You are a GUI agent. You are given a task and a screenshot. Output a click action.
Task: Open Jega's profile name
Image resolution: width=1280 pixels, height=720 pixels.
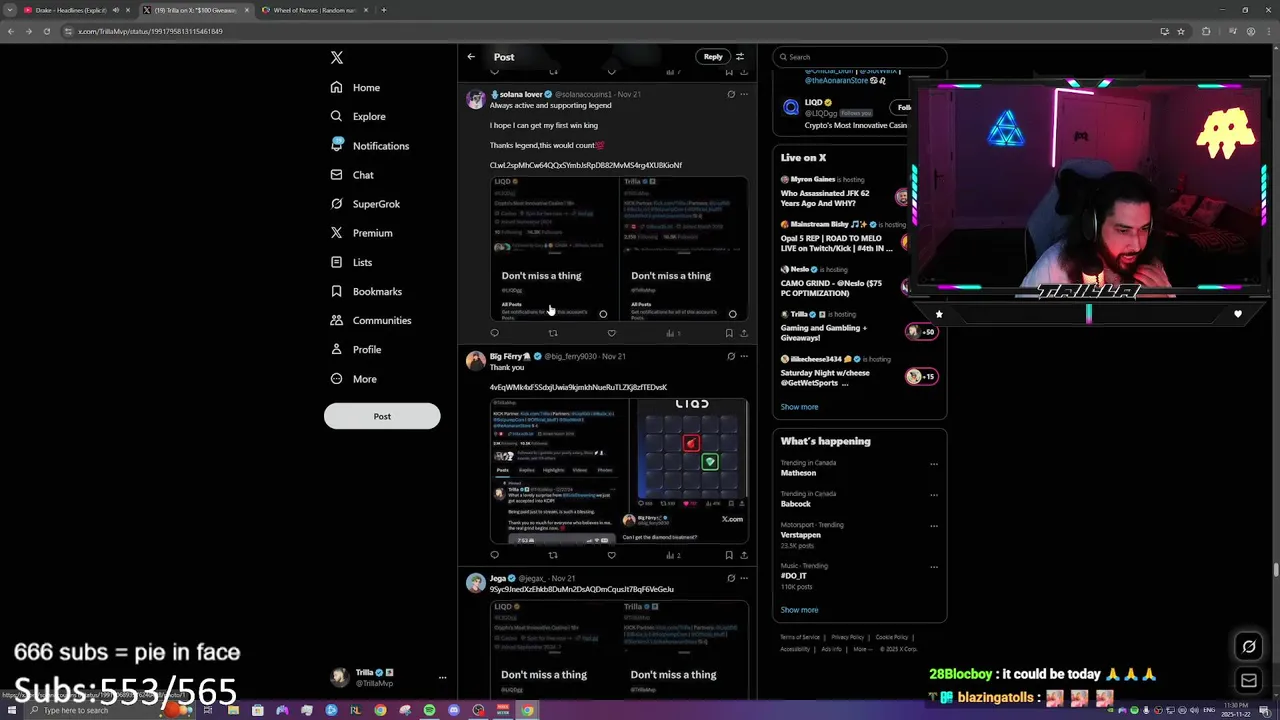click(497, 578)
